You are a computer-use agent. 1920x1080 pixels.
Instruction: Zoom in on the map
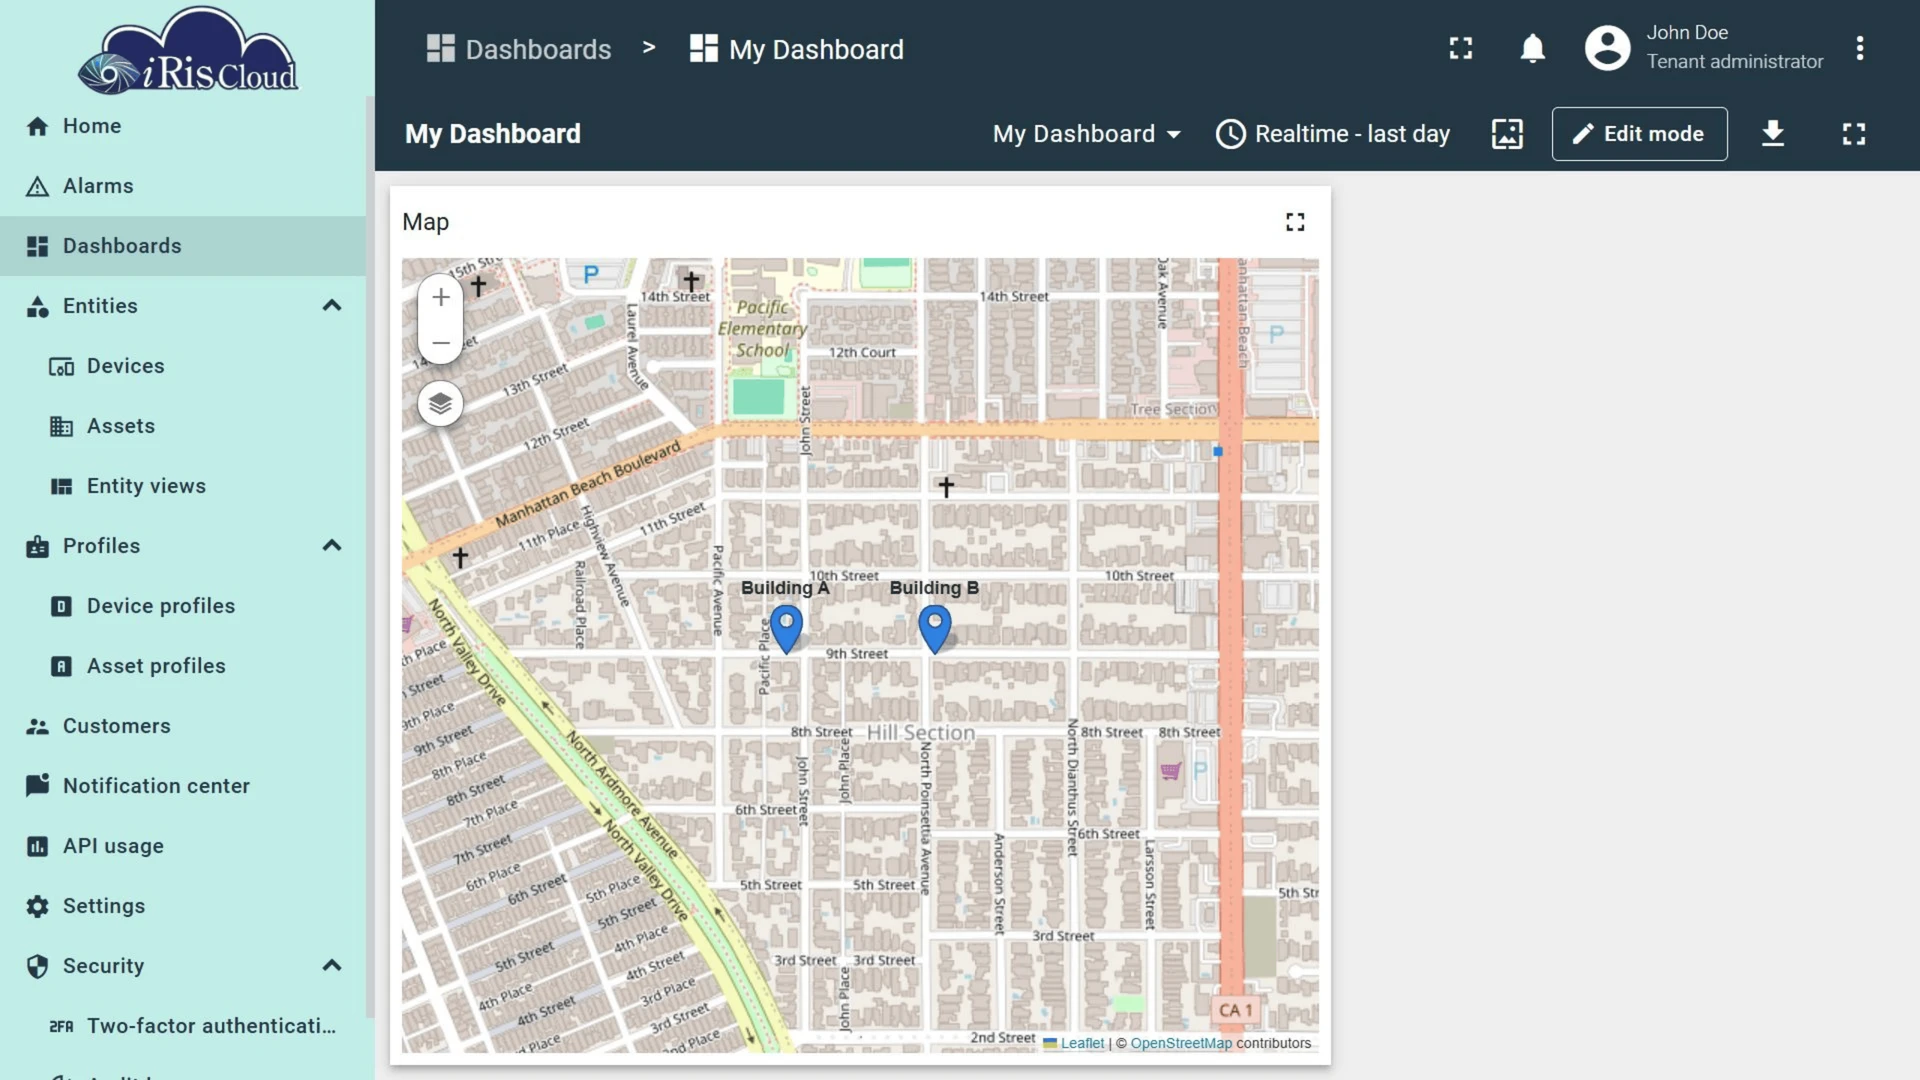click(x=440, y=297)
